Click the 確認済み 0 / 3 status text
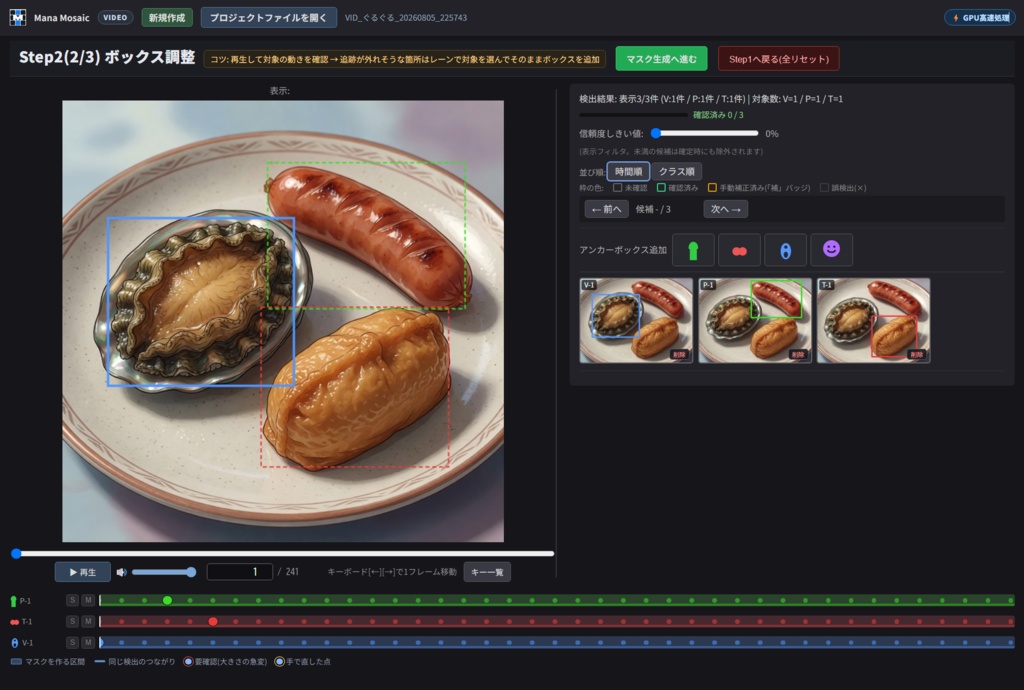Viewport: 1024px width, 690px height. [x=718, y=115]
